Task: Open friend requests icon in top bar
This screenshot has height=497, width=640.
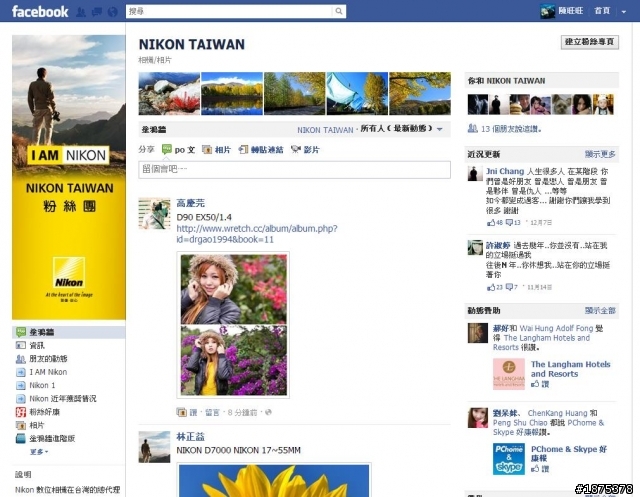Action: pos(81,12)
